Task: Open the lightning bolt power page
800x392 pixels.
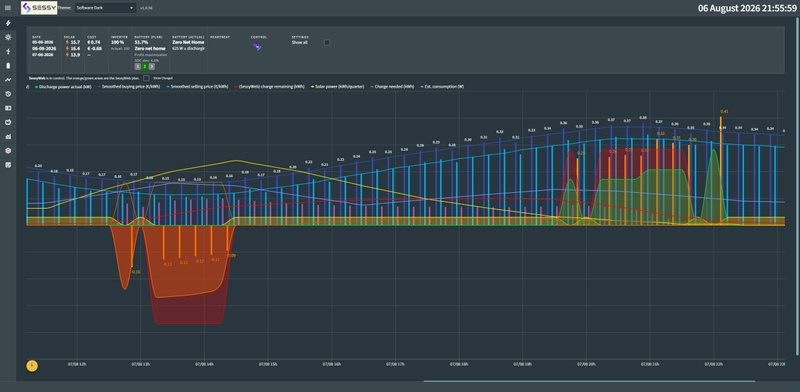Action: click(8, 23)
